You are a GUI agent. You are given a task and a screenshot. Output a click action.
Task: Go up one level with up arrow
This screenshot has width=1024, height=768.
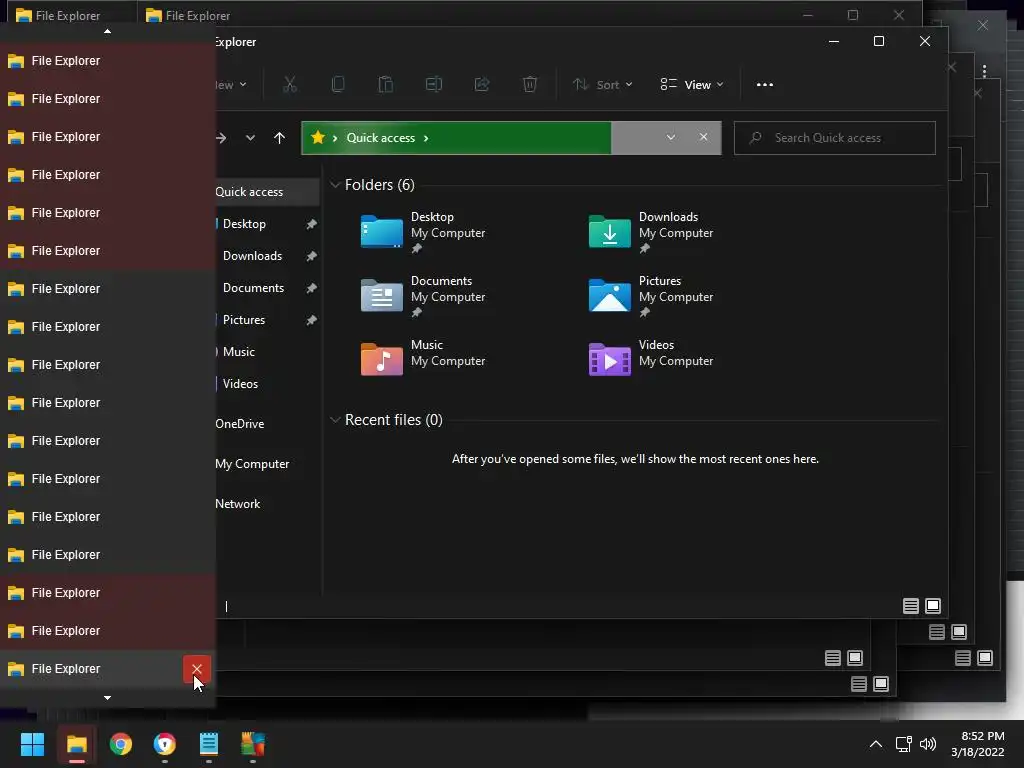tap(280, 138)
